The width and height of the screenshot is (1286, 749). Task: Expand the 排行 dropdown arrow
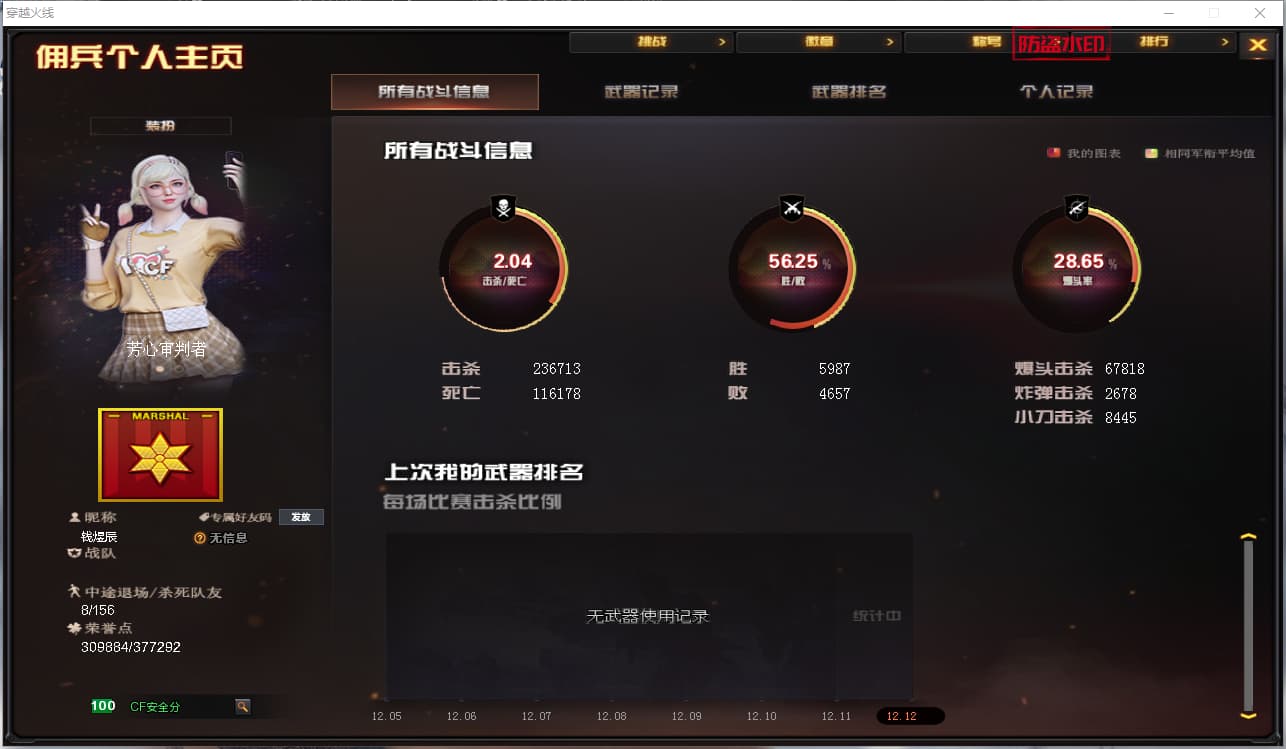click(1225, 42)
